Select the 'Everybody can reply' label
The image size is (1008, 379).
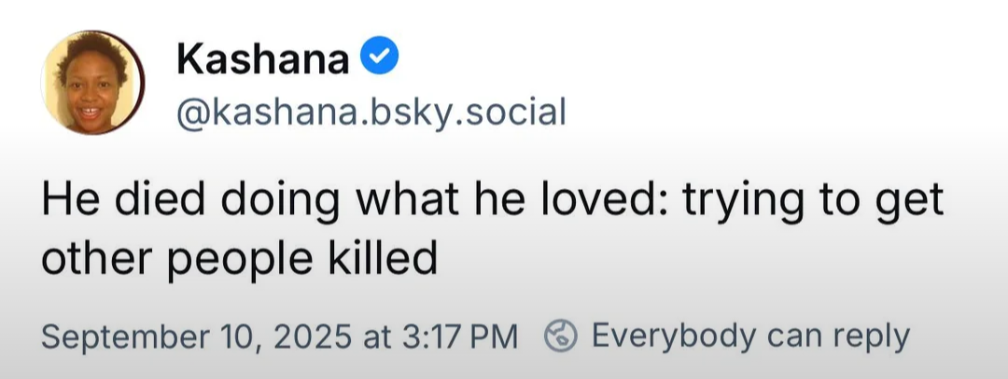click(750, 337)
